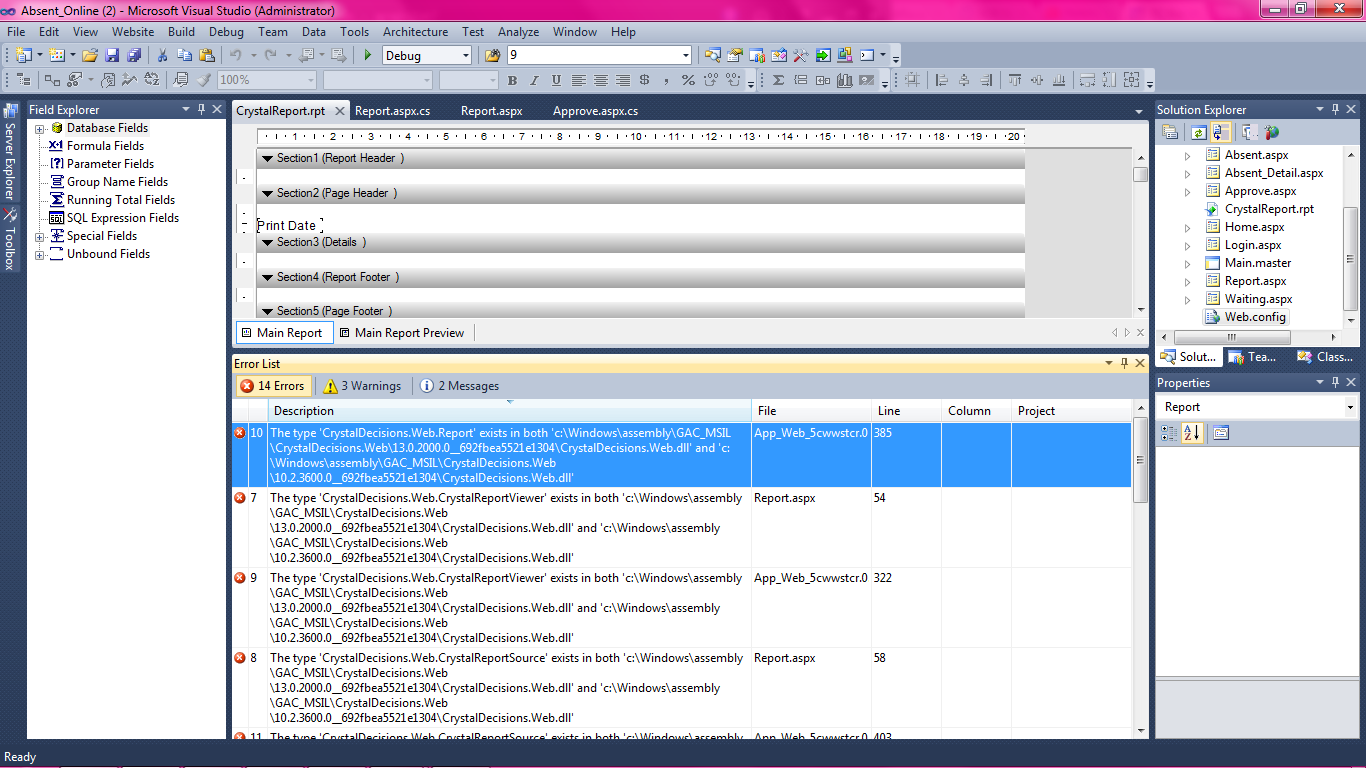Click the Open File folder icon
This screenshot has width=1366, height=768.
coord(90,56)
